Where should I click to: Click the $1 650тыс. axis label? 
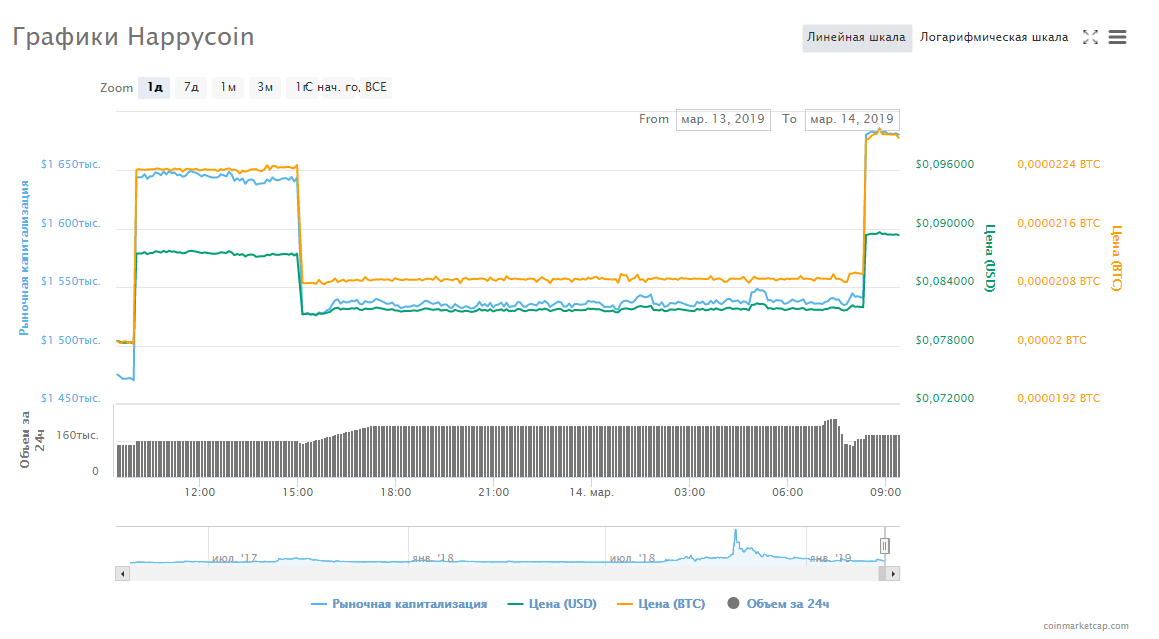tap(70, 164)
